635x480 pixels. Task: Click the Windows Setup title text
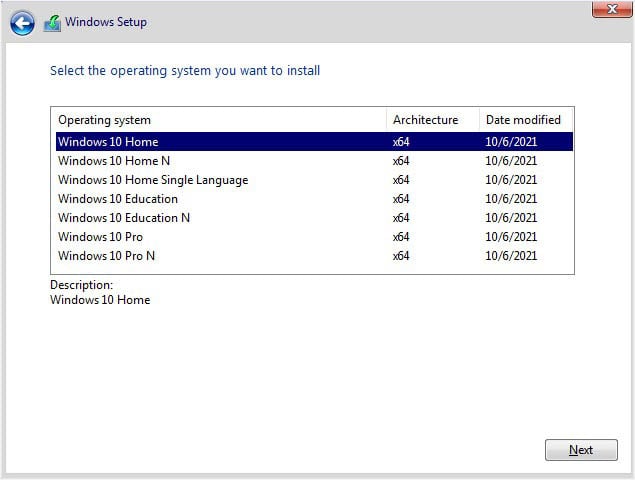pos(106,22)
